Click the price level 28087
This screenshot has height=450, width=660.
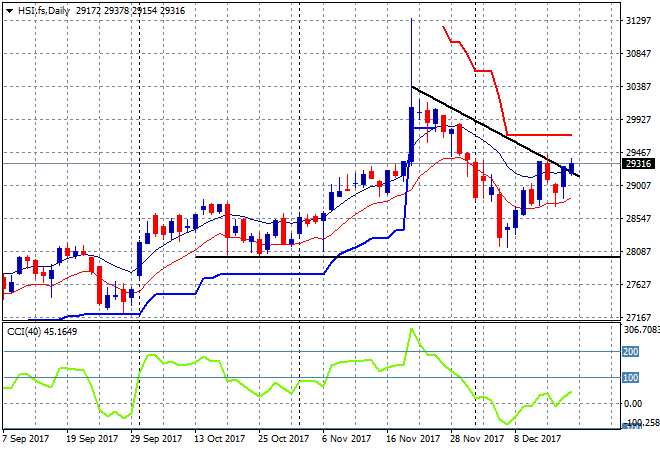[639, 252]
